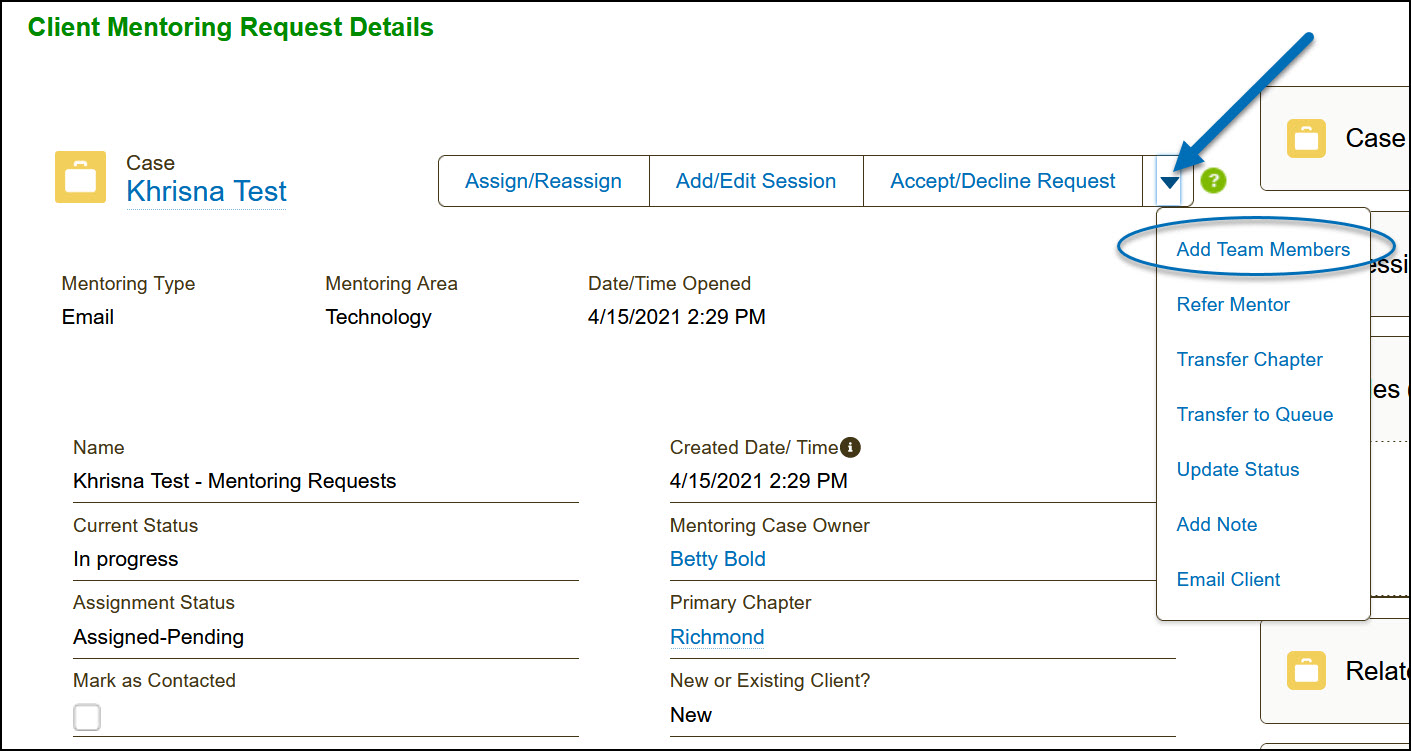Image resolution: width=1411 pixels, height=751 pixels.
Task: Toggle the Mark as Contacted checkbox
Action: coord(87,717)
